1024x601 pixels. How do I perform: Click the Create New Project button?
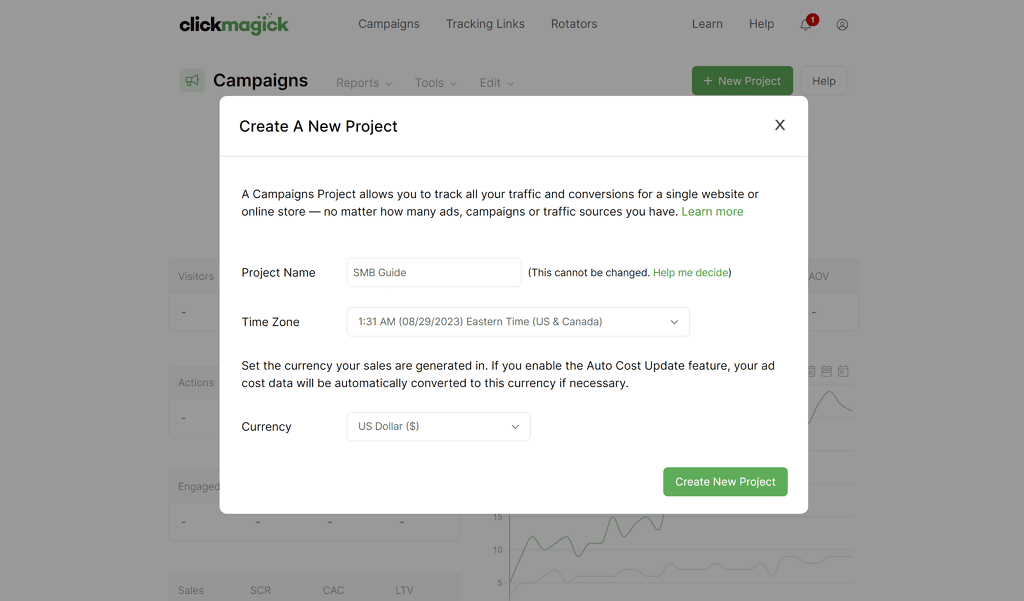tap(725, 481)
